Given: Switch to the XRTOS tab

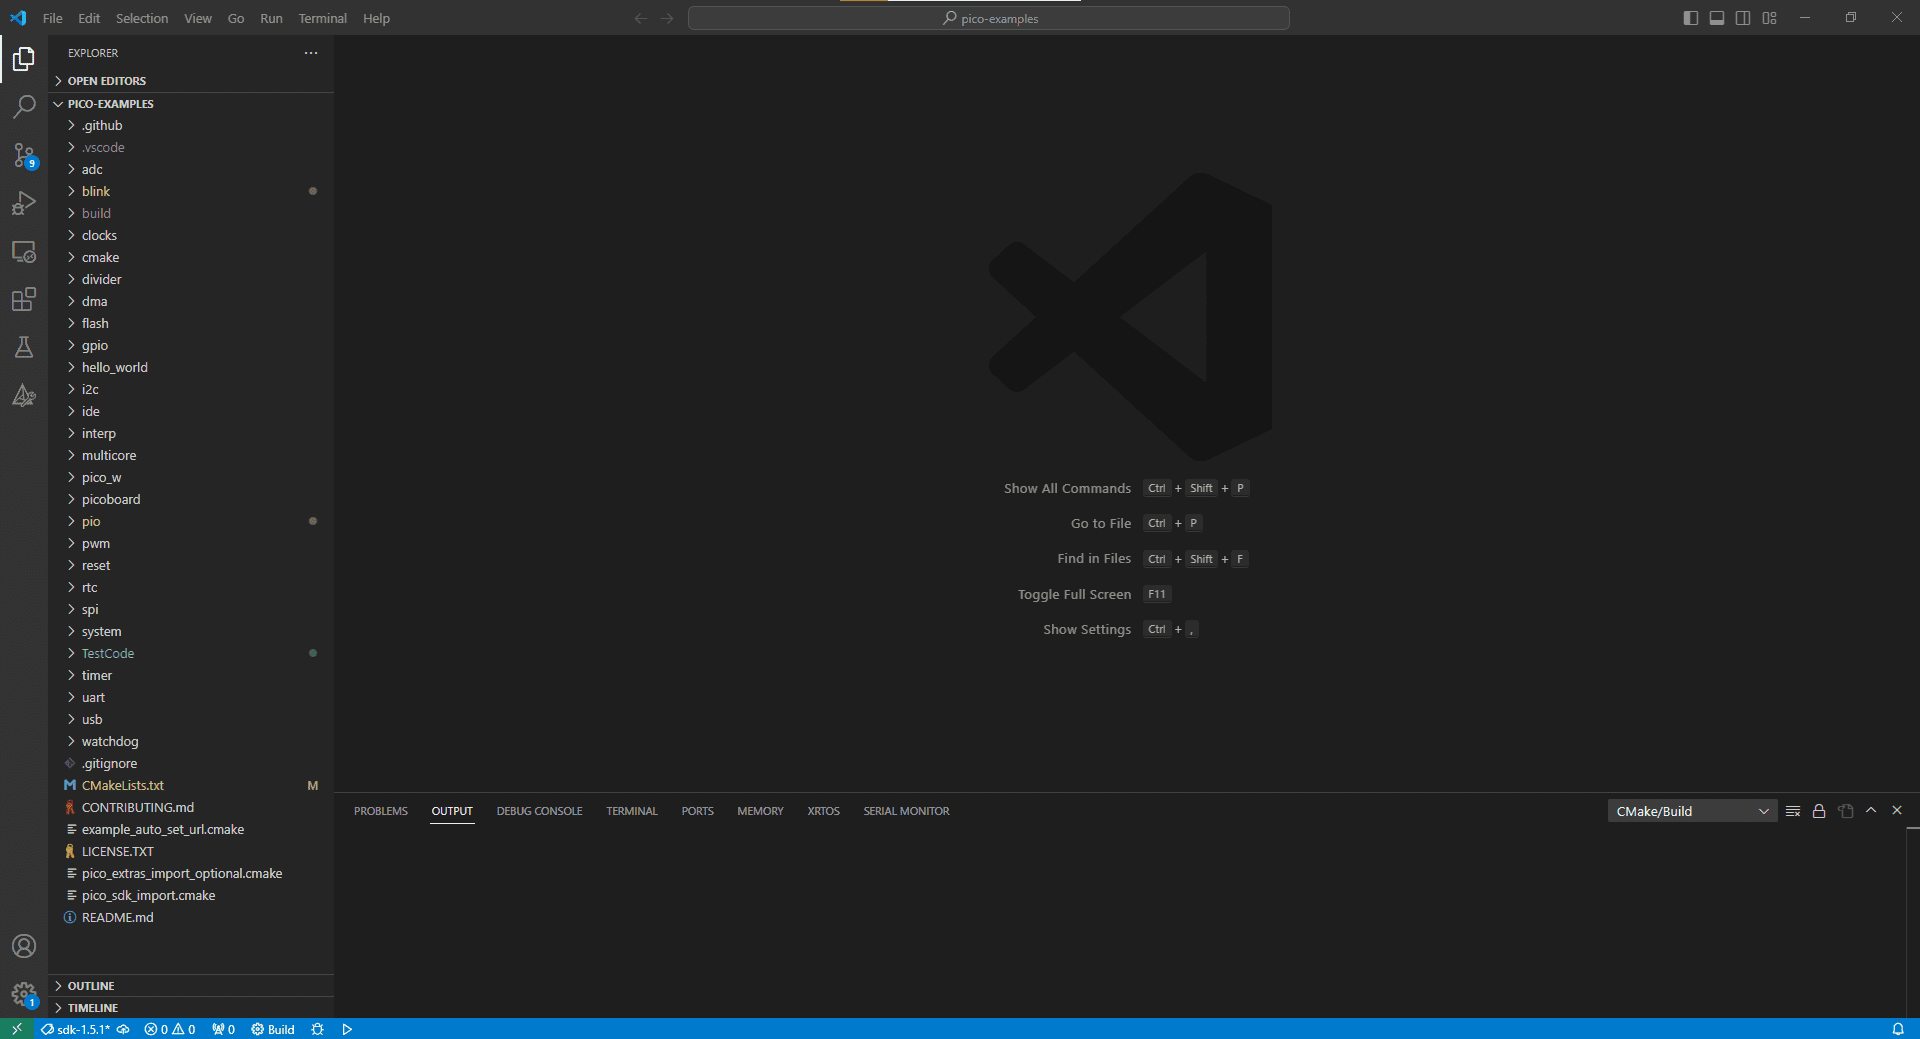Looking at the screenshot, I should point(824,811).
